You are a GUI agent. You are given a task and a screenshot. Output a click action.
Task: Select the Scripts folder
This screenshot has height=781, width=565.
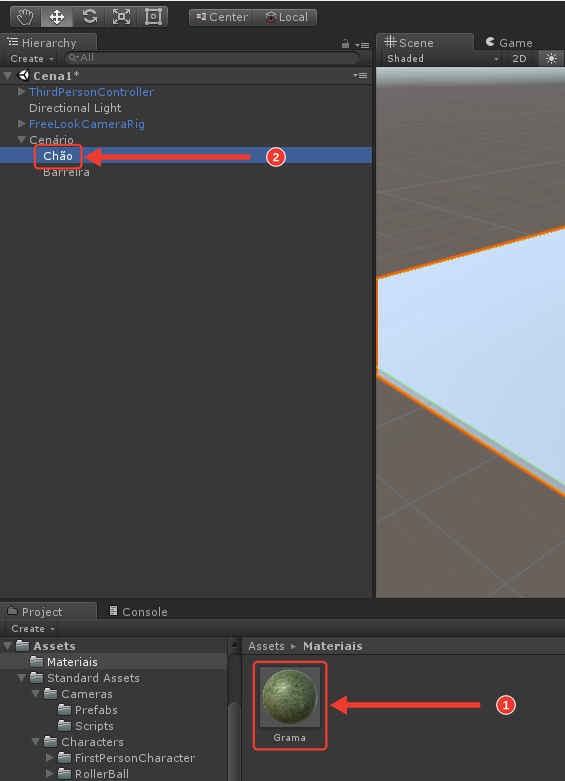(x=94, y=726)
